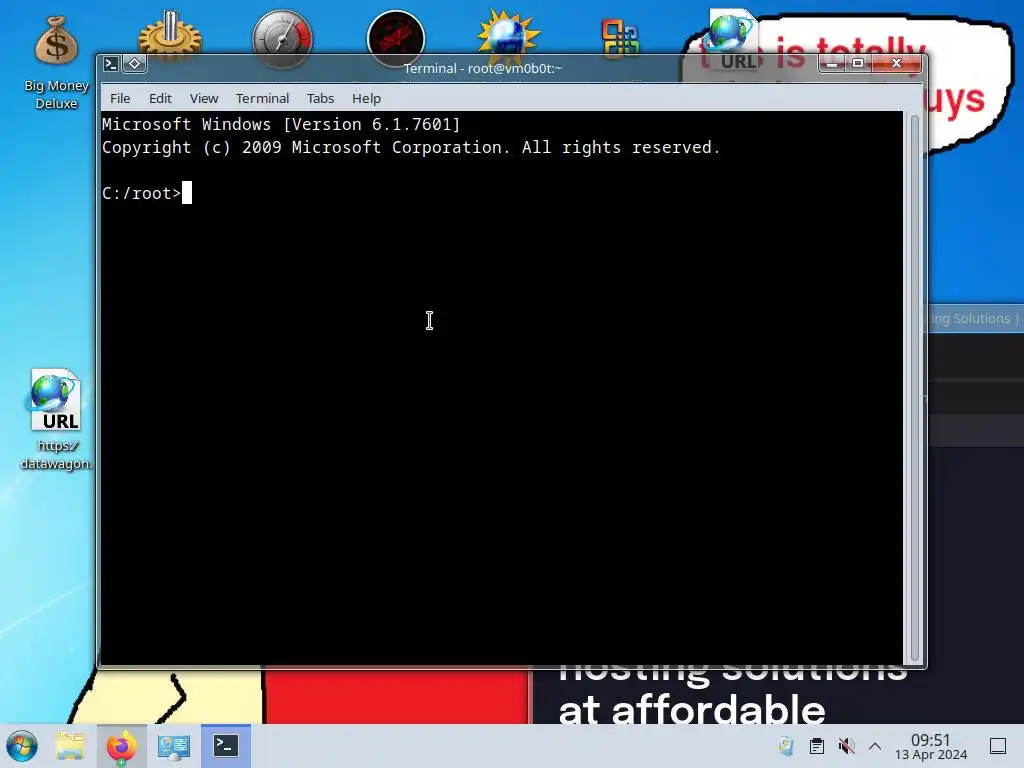Open the colorful puzzle squares desktop icon
Screen dimensions: 1024x768
620,38
